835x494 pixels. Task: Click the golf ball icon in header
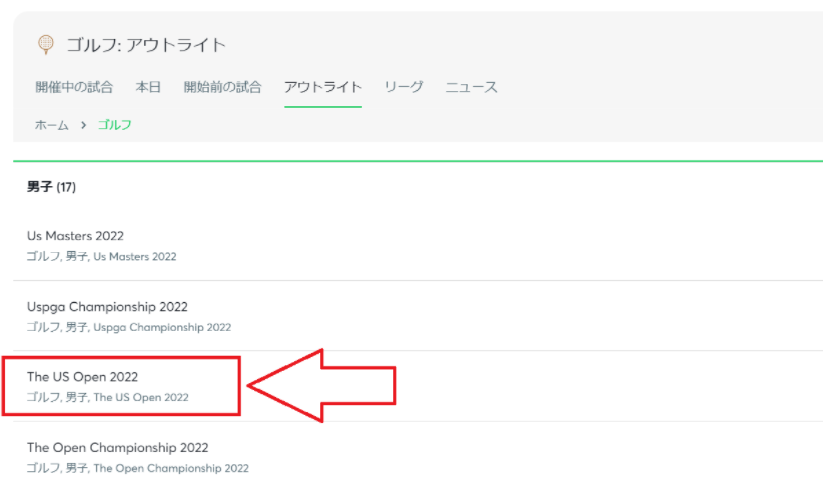pyautogui.click(x=46, y=44)
